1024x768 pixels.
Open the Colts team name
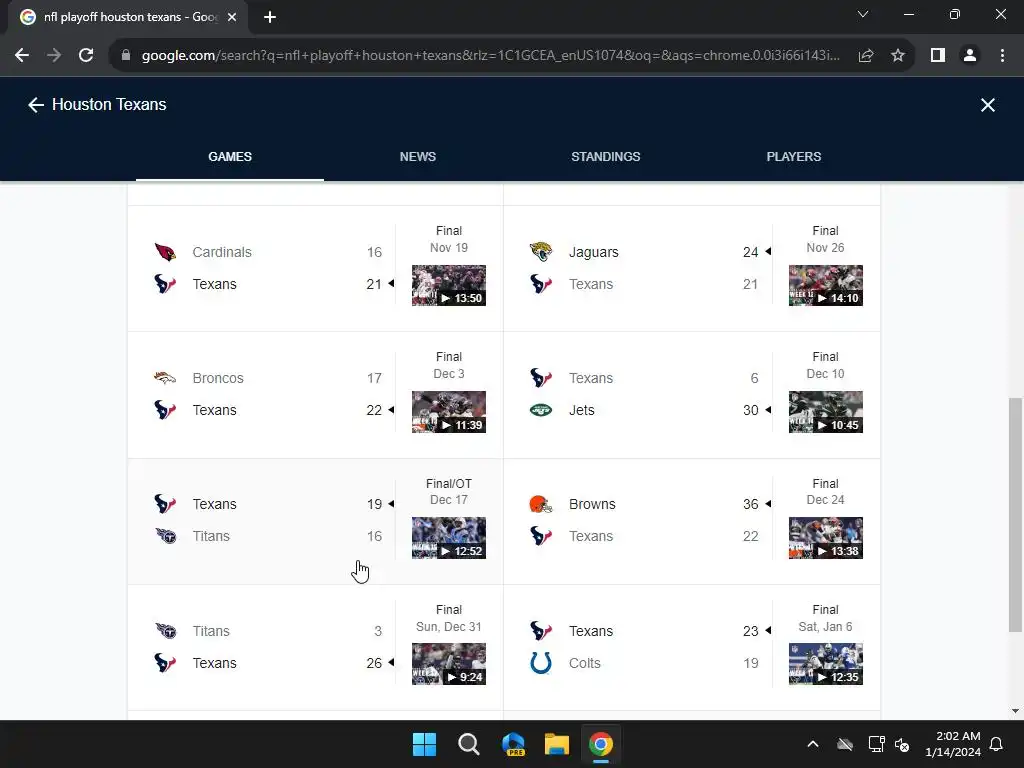point(584,663)
